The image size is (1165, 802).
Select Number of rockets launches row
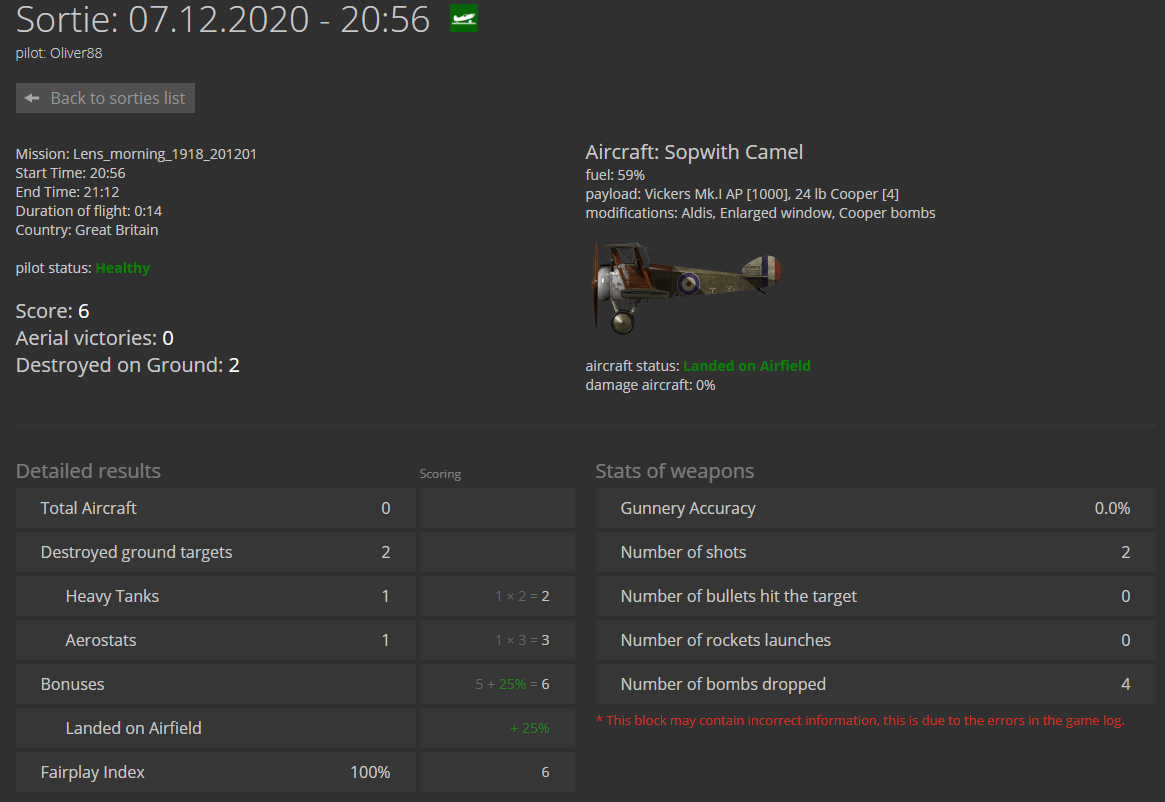tap(875, 640)
